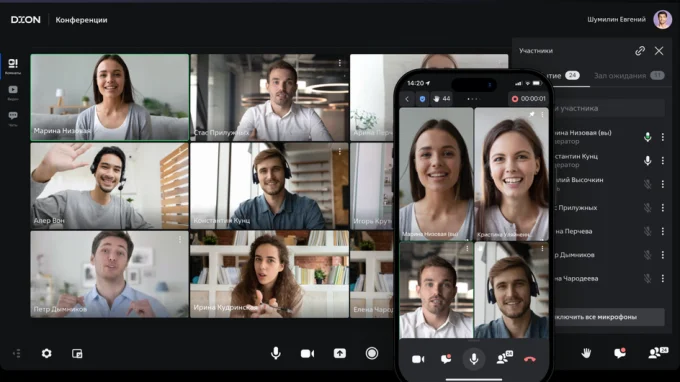Click the mute all microphones button
680x382 pixels.
tap(609, 317)
